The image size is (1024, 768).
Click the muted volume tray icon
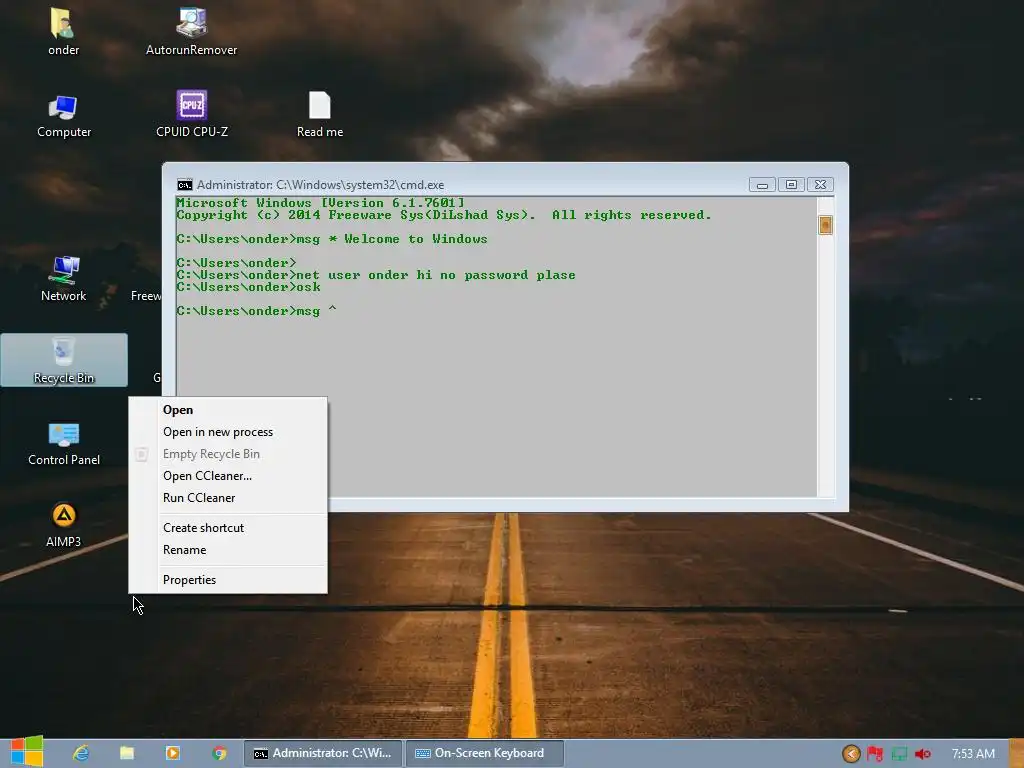coord(923,754)
